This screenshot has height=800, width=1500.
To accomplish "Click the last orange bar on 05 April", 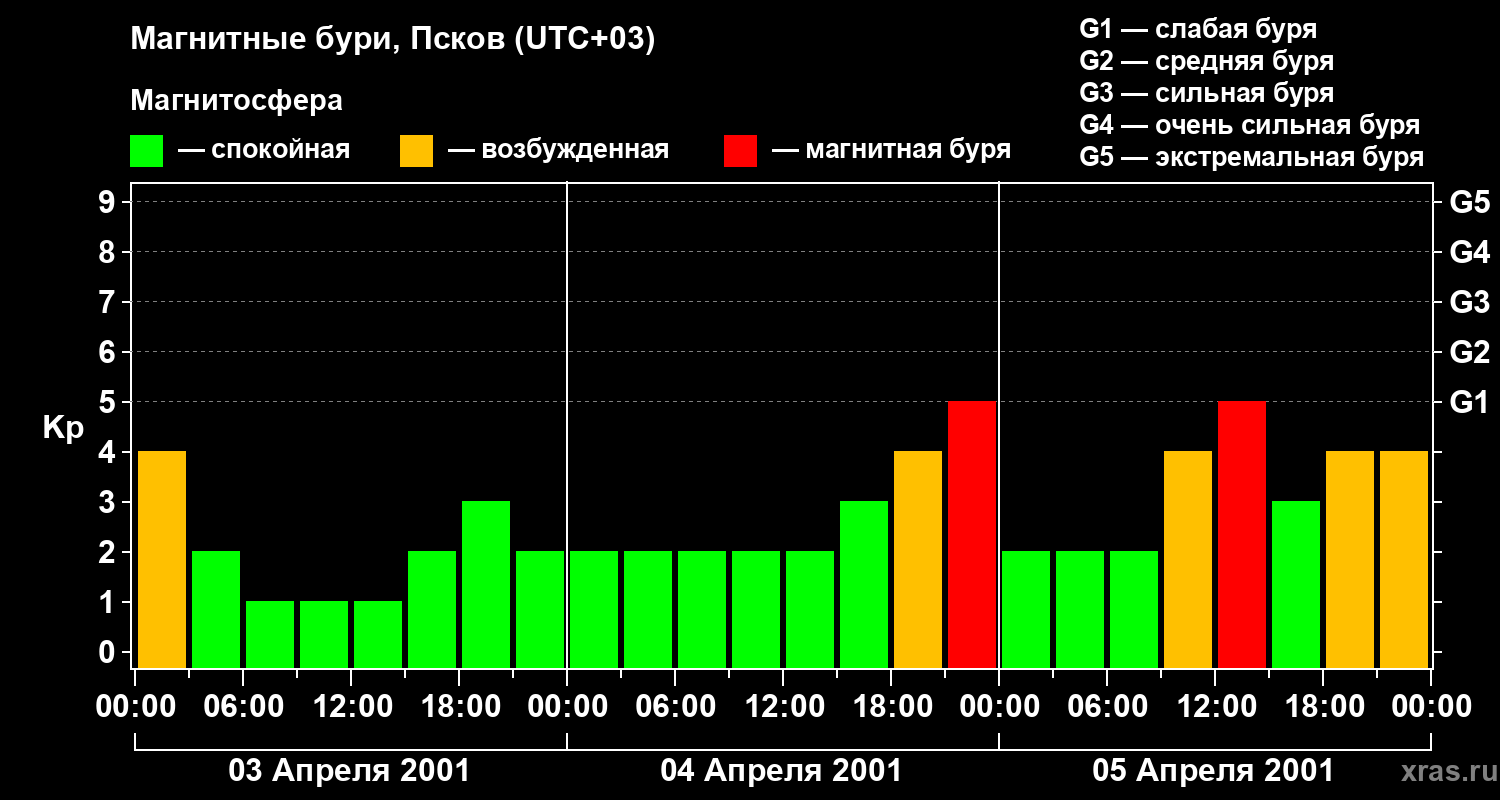I will [1404, 559].
